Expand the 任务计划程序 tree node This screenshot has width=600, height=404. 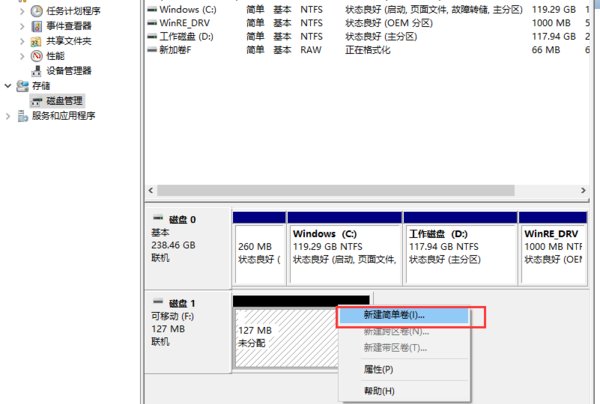(22, 11)
